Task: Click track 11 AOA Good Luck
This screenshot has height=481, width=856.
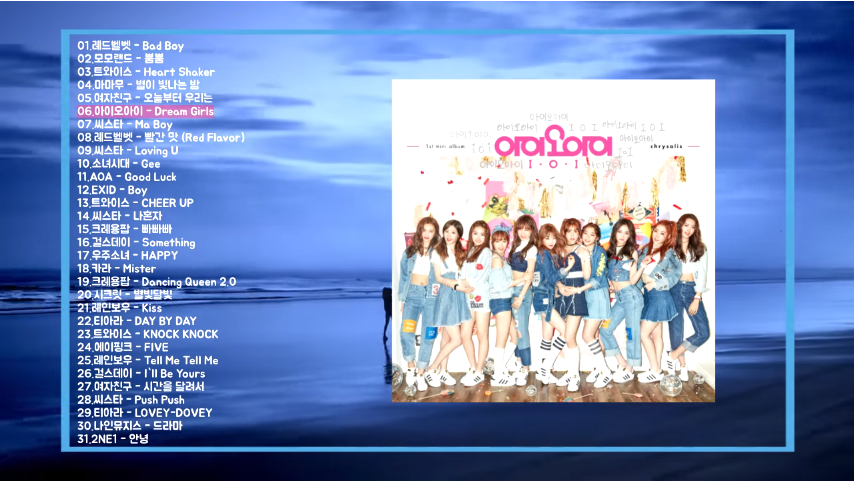Action: pyautogui.click(x=126, y=177)
